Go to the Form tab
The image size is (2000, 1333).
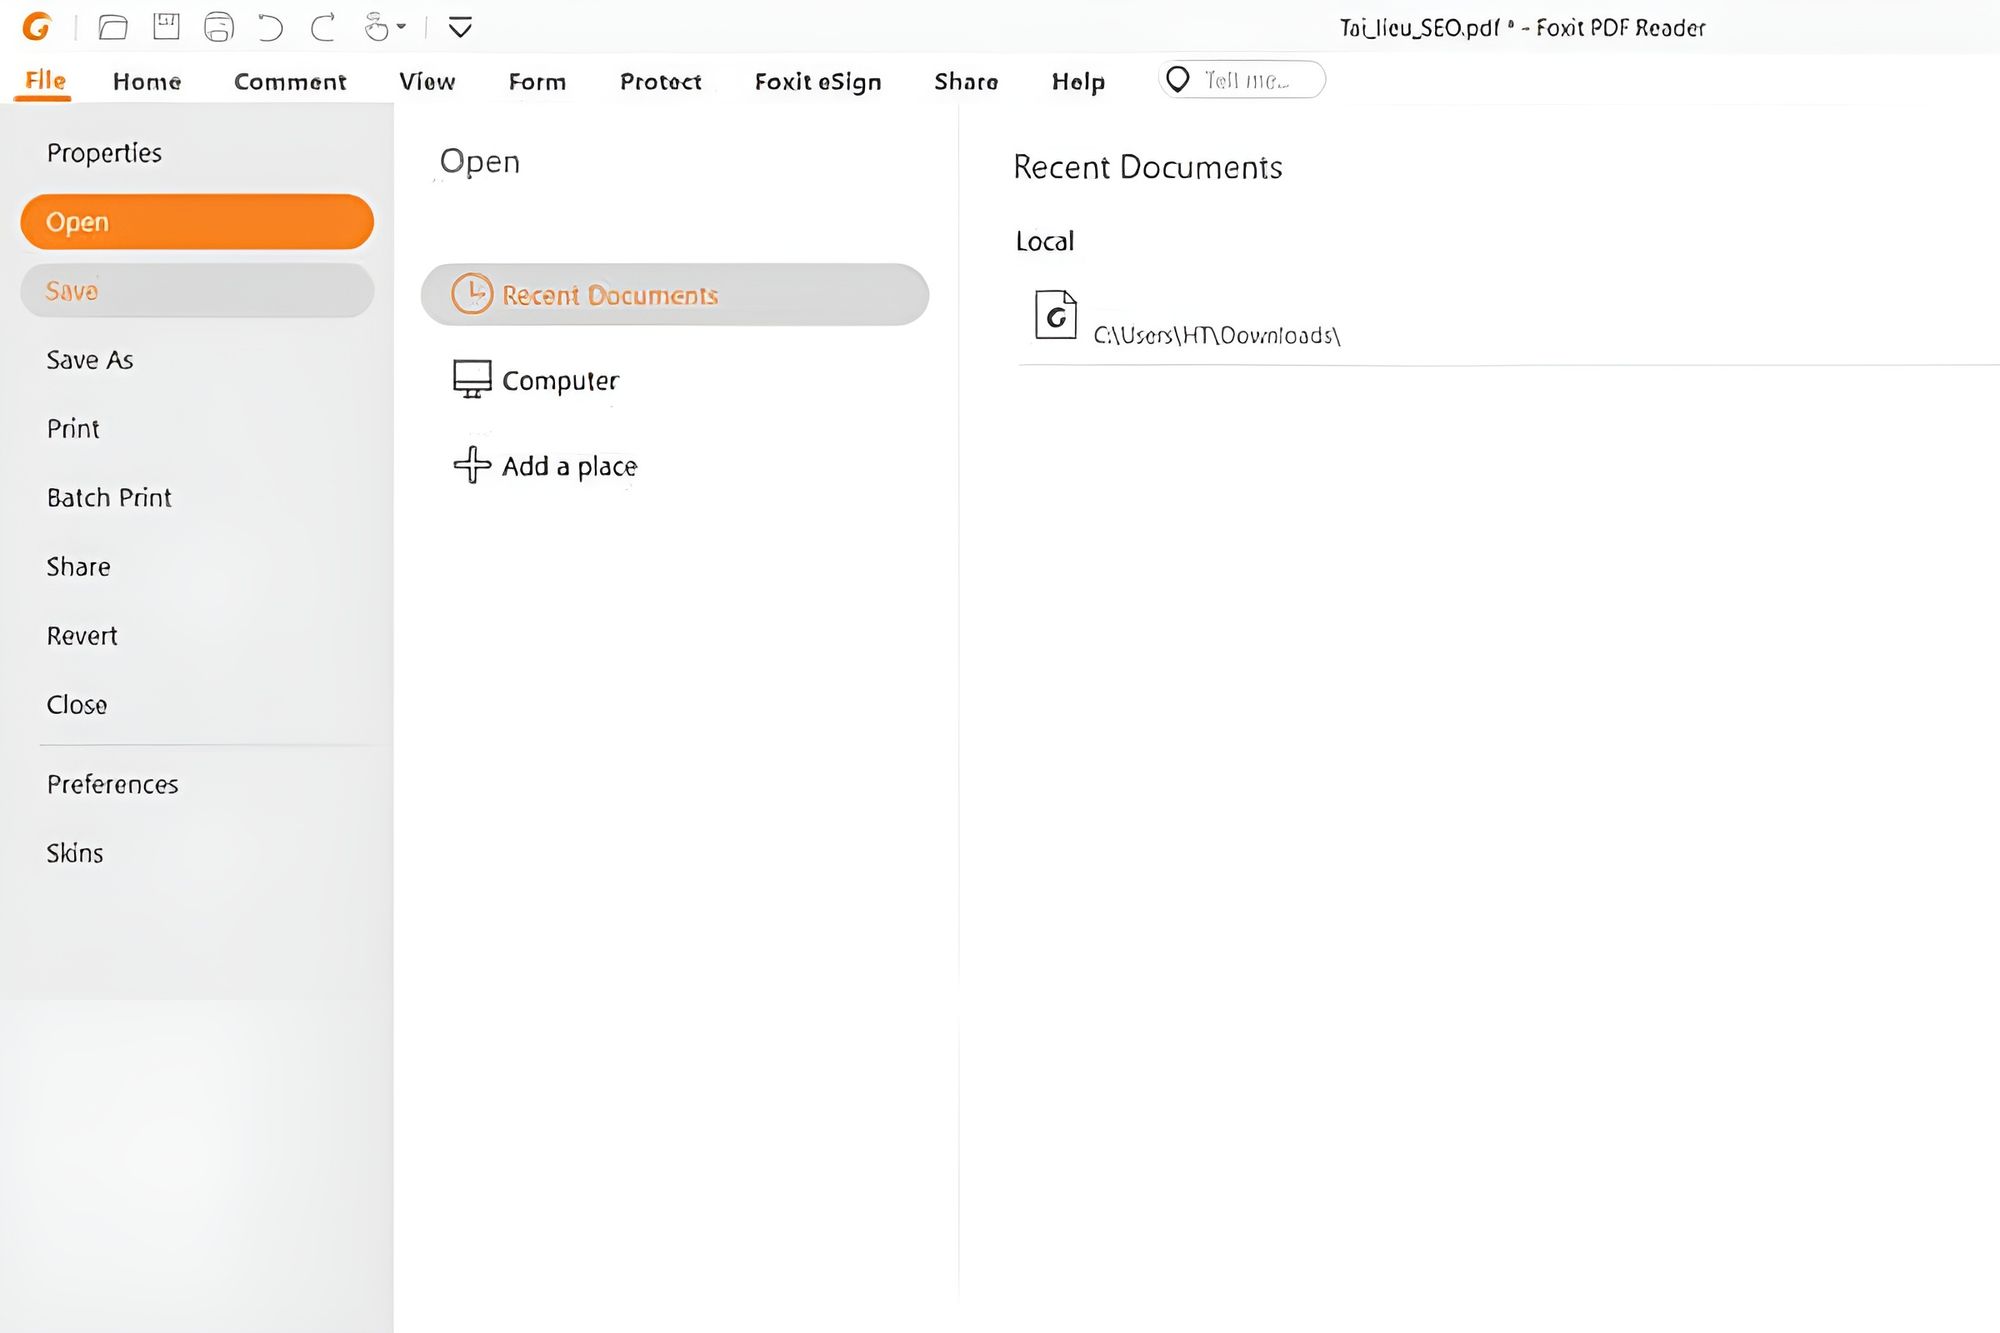pyautogui.click(x=537, y=81)
